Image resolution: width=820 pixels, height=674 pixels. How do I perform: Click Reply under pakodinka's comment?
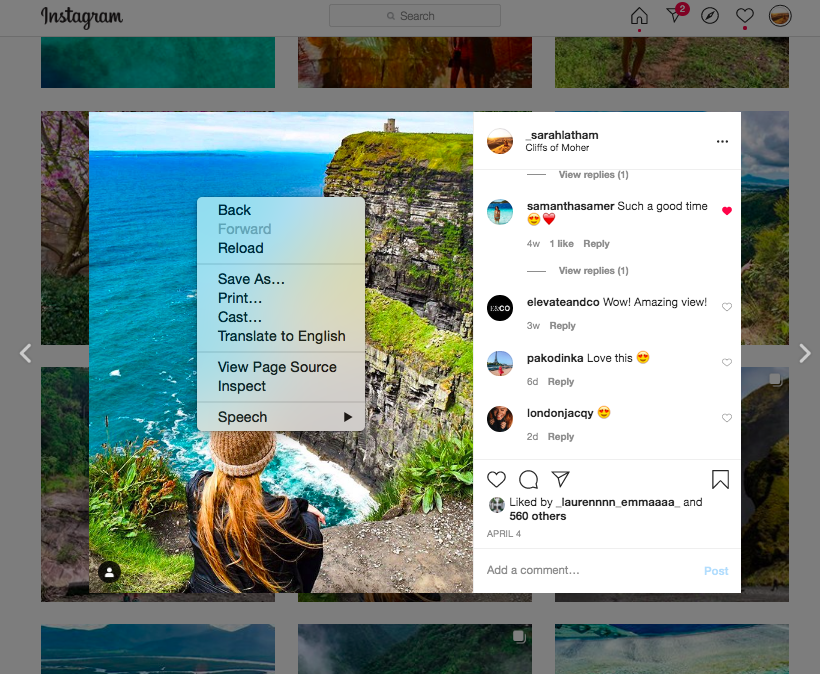(561, 382)
